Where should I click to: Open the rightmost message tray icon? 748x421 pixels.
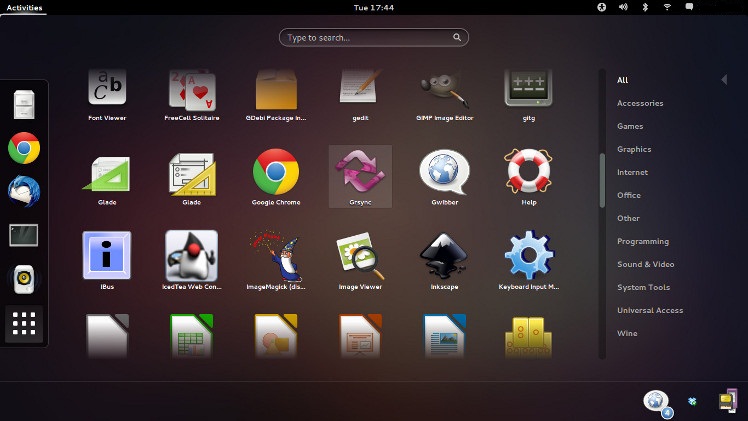[728, 400]
